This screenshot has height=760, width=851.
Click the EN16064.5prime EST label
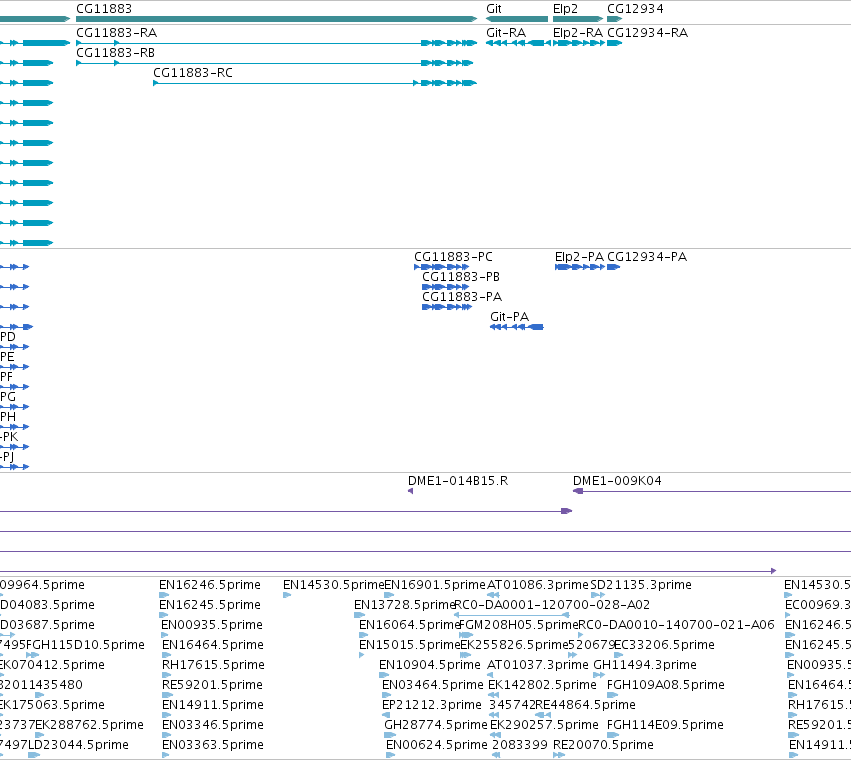tap(409, 625)
